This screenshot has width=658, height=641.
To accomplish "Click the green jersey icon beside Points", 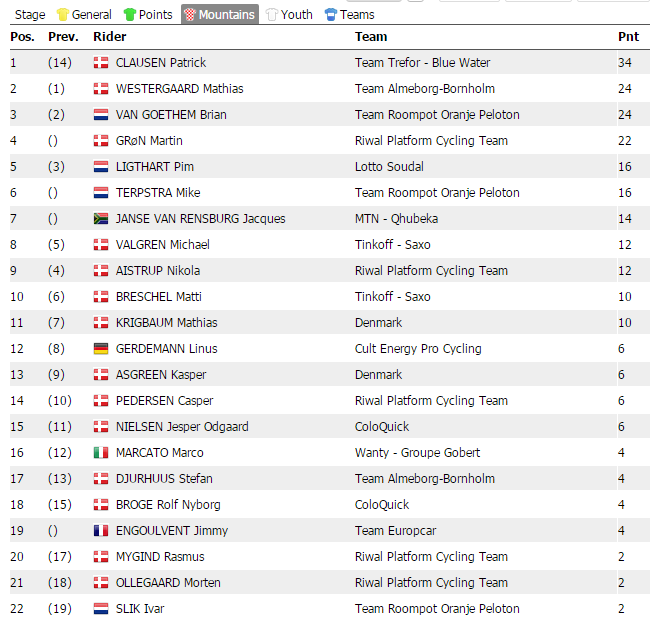I will tap(129, 15).
